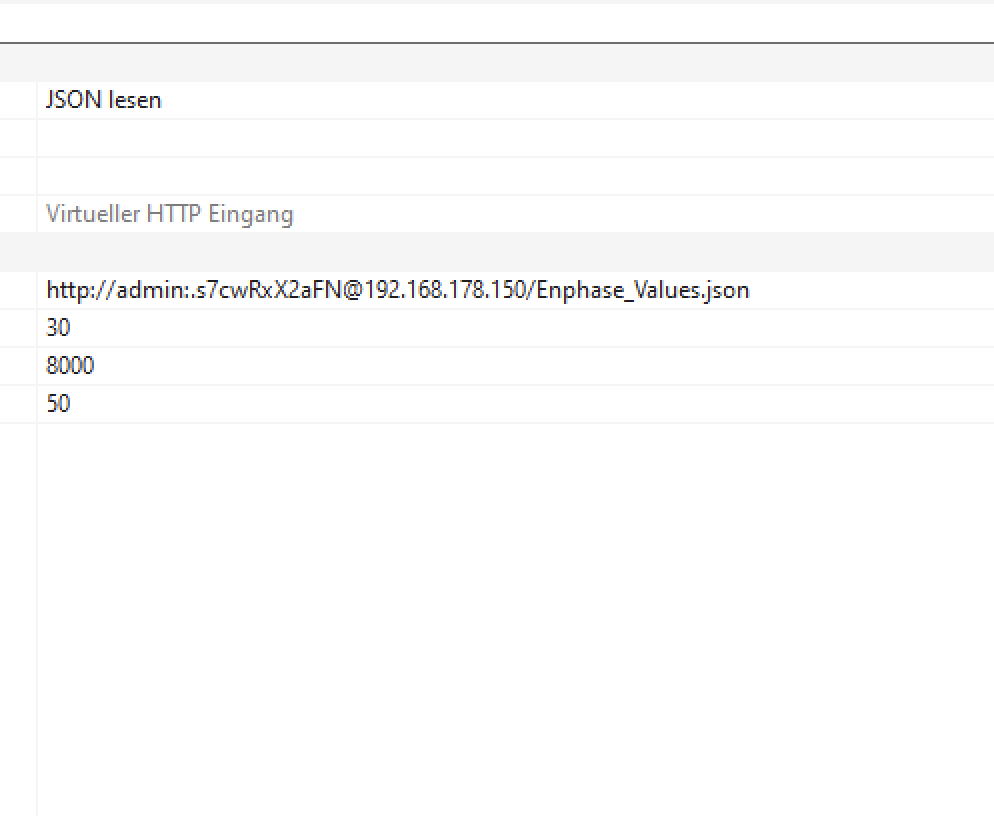Viewport: 994px width, 816px height.
Task: Click the left label cell beside value 50
Action: tap(17, 404)
